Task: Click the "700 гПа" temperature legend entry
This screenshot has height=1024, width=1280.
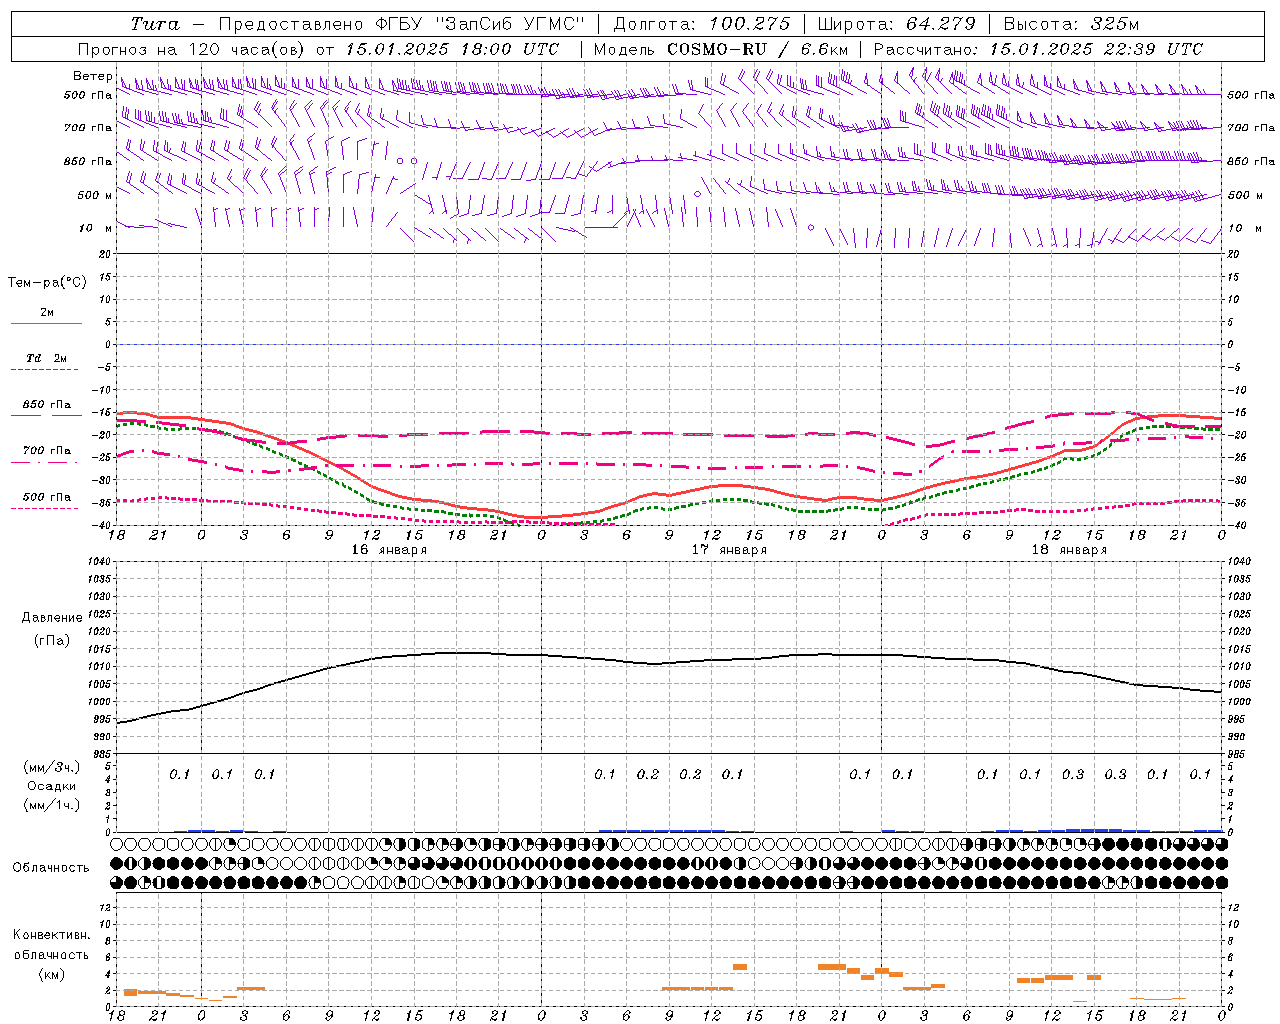Action: (x=47, y=451)
